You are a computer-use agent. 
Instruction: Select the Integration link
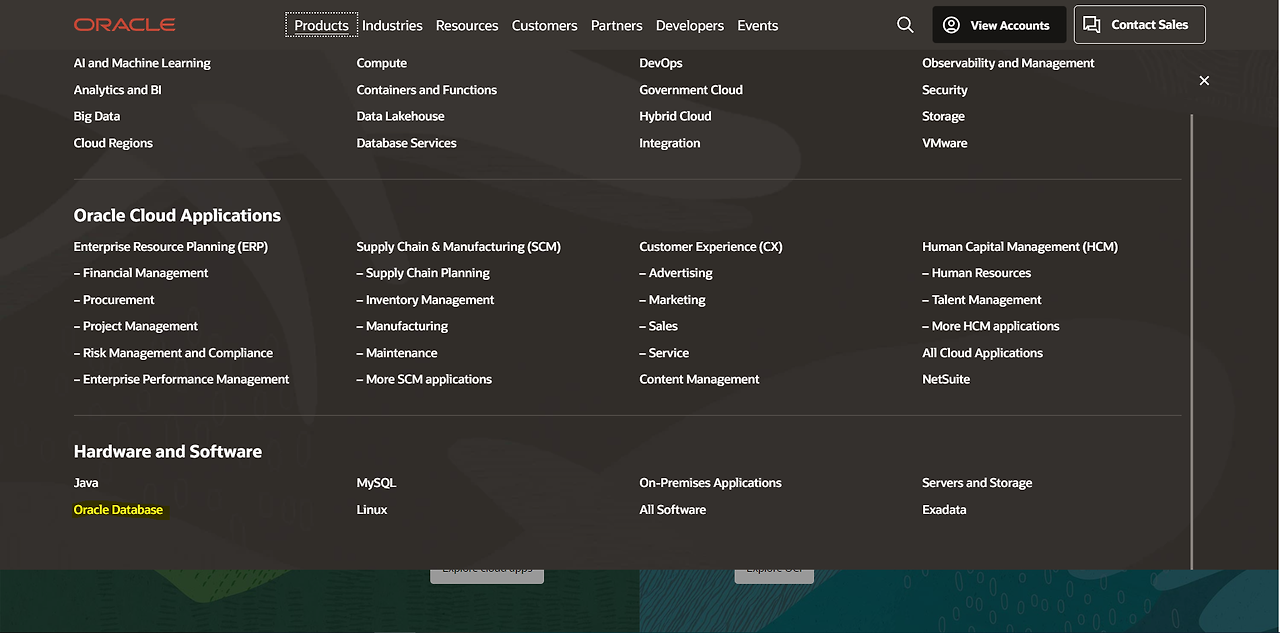[670, 143]
